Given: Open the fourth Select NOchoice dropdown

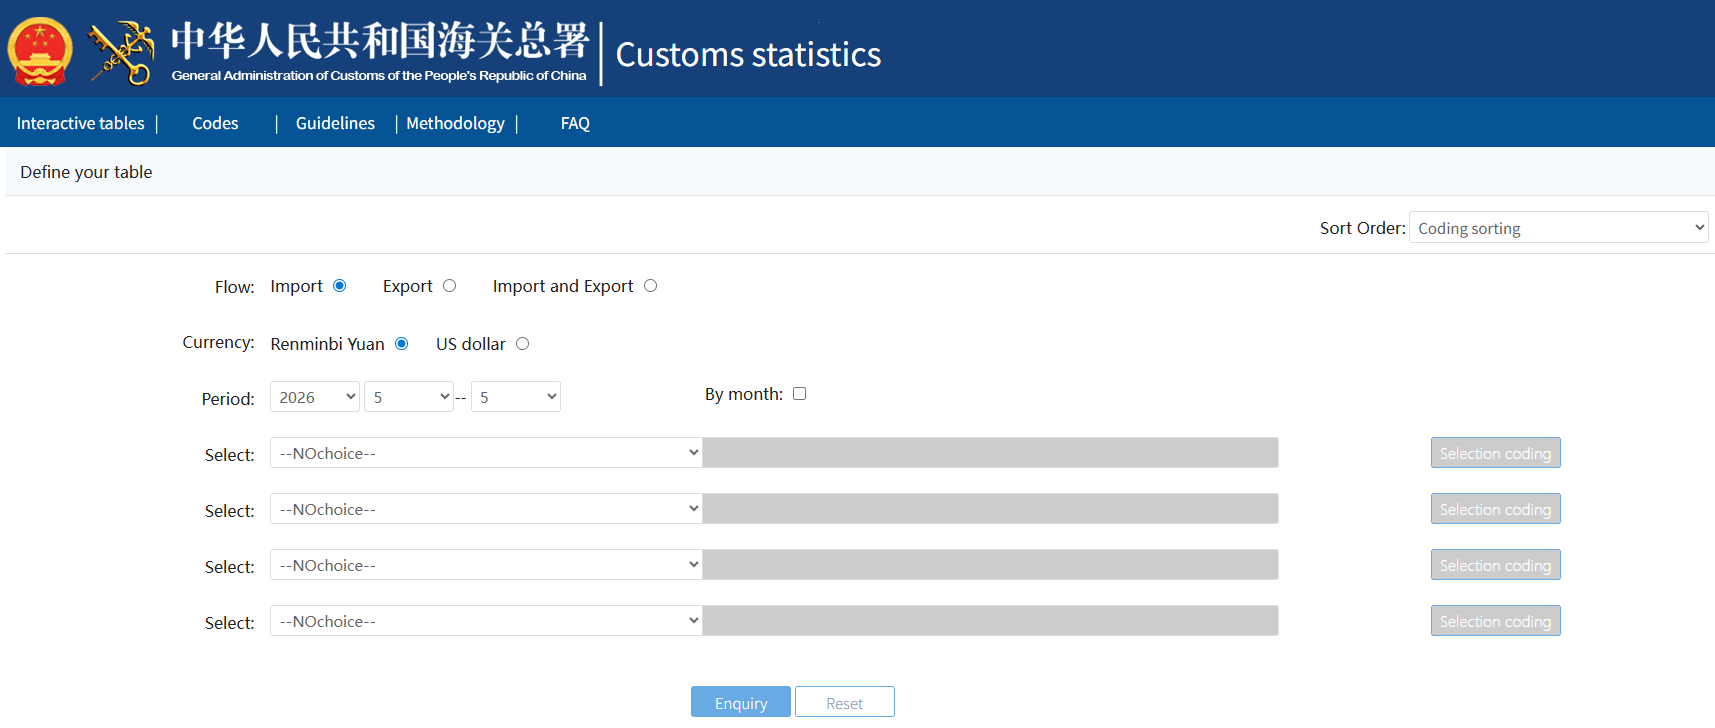Looking at the screenshot, I should 486,621.
